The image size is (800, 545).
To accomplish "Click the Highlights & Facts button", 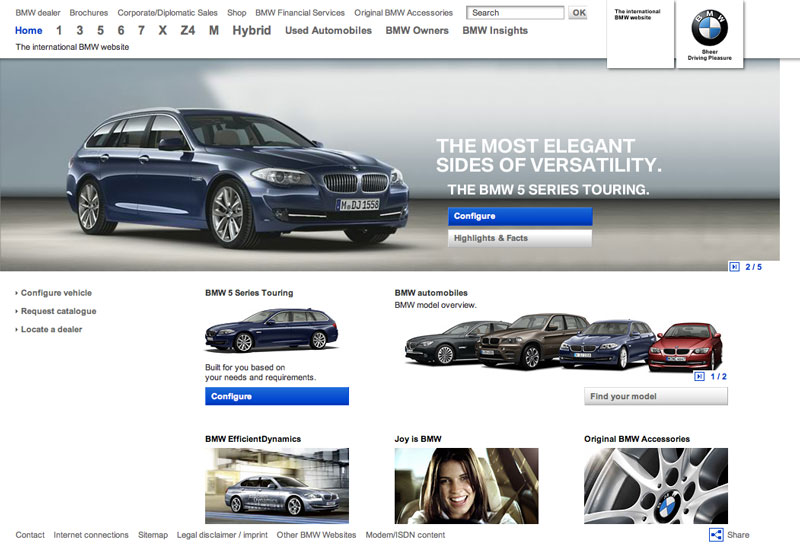I will pyautogui.click(x=520, y=238).
